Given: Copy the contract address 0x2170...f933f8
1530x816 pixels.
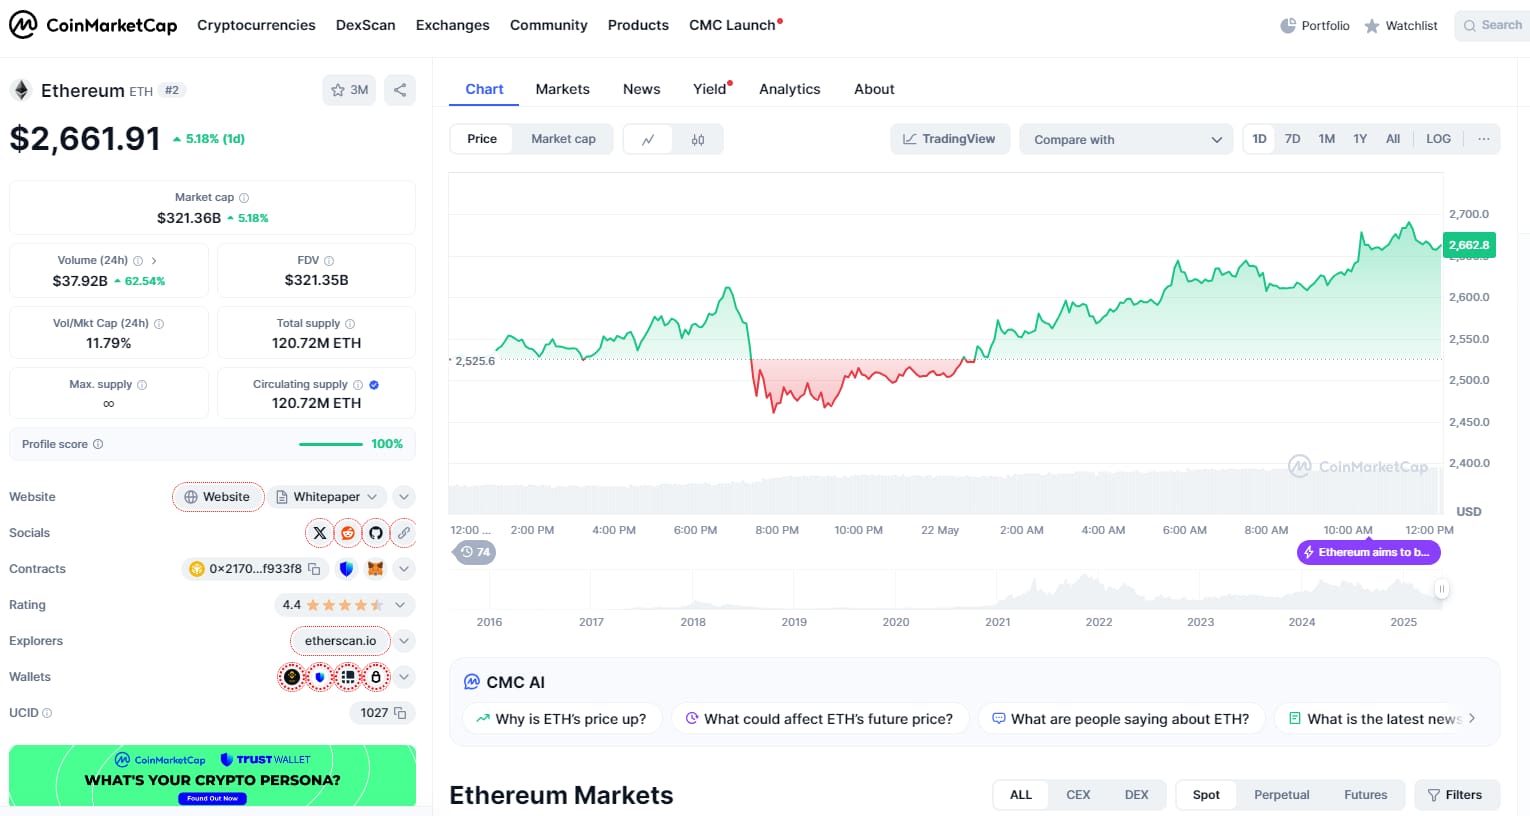Looking at the screenshot, I should point(314,569).
